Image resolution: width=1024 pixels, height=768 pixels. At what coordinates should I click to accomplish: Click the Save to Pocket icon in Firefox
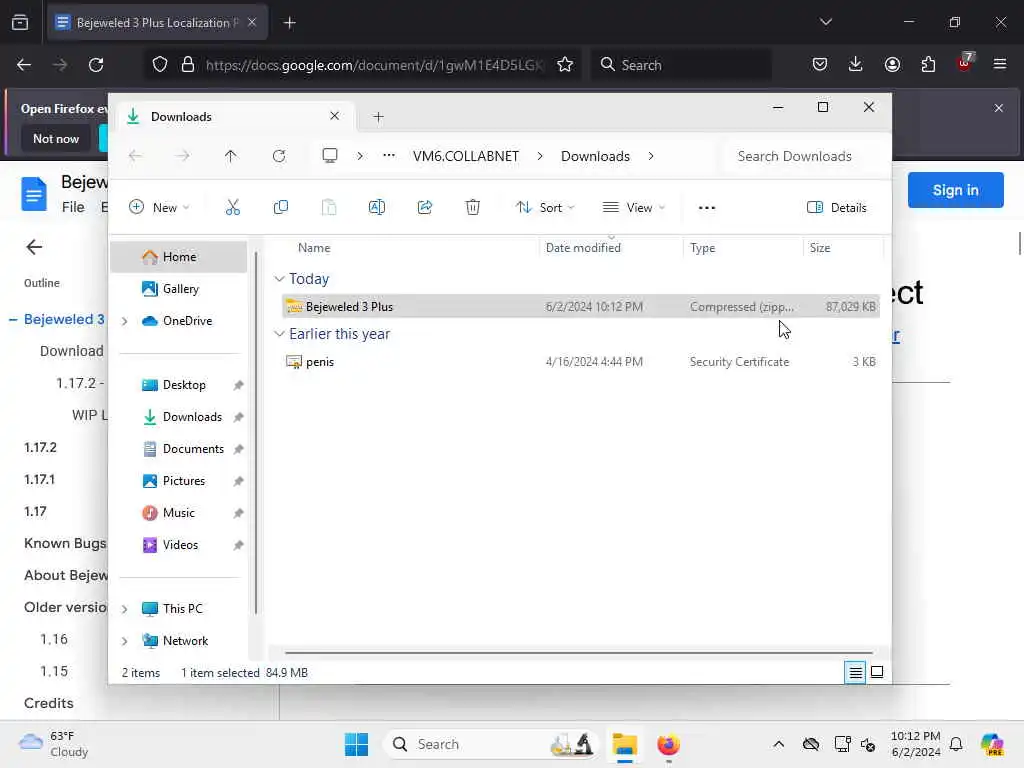click(x=820, y=65)
